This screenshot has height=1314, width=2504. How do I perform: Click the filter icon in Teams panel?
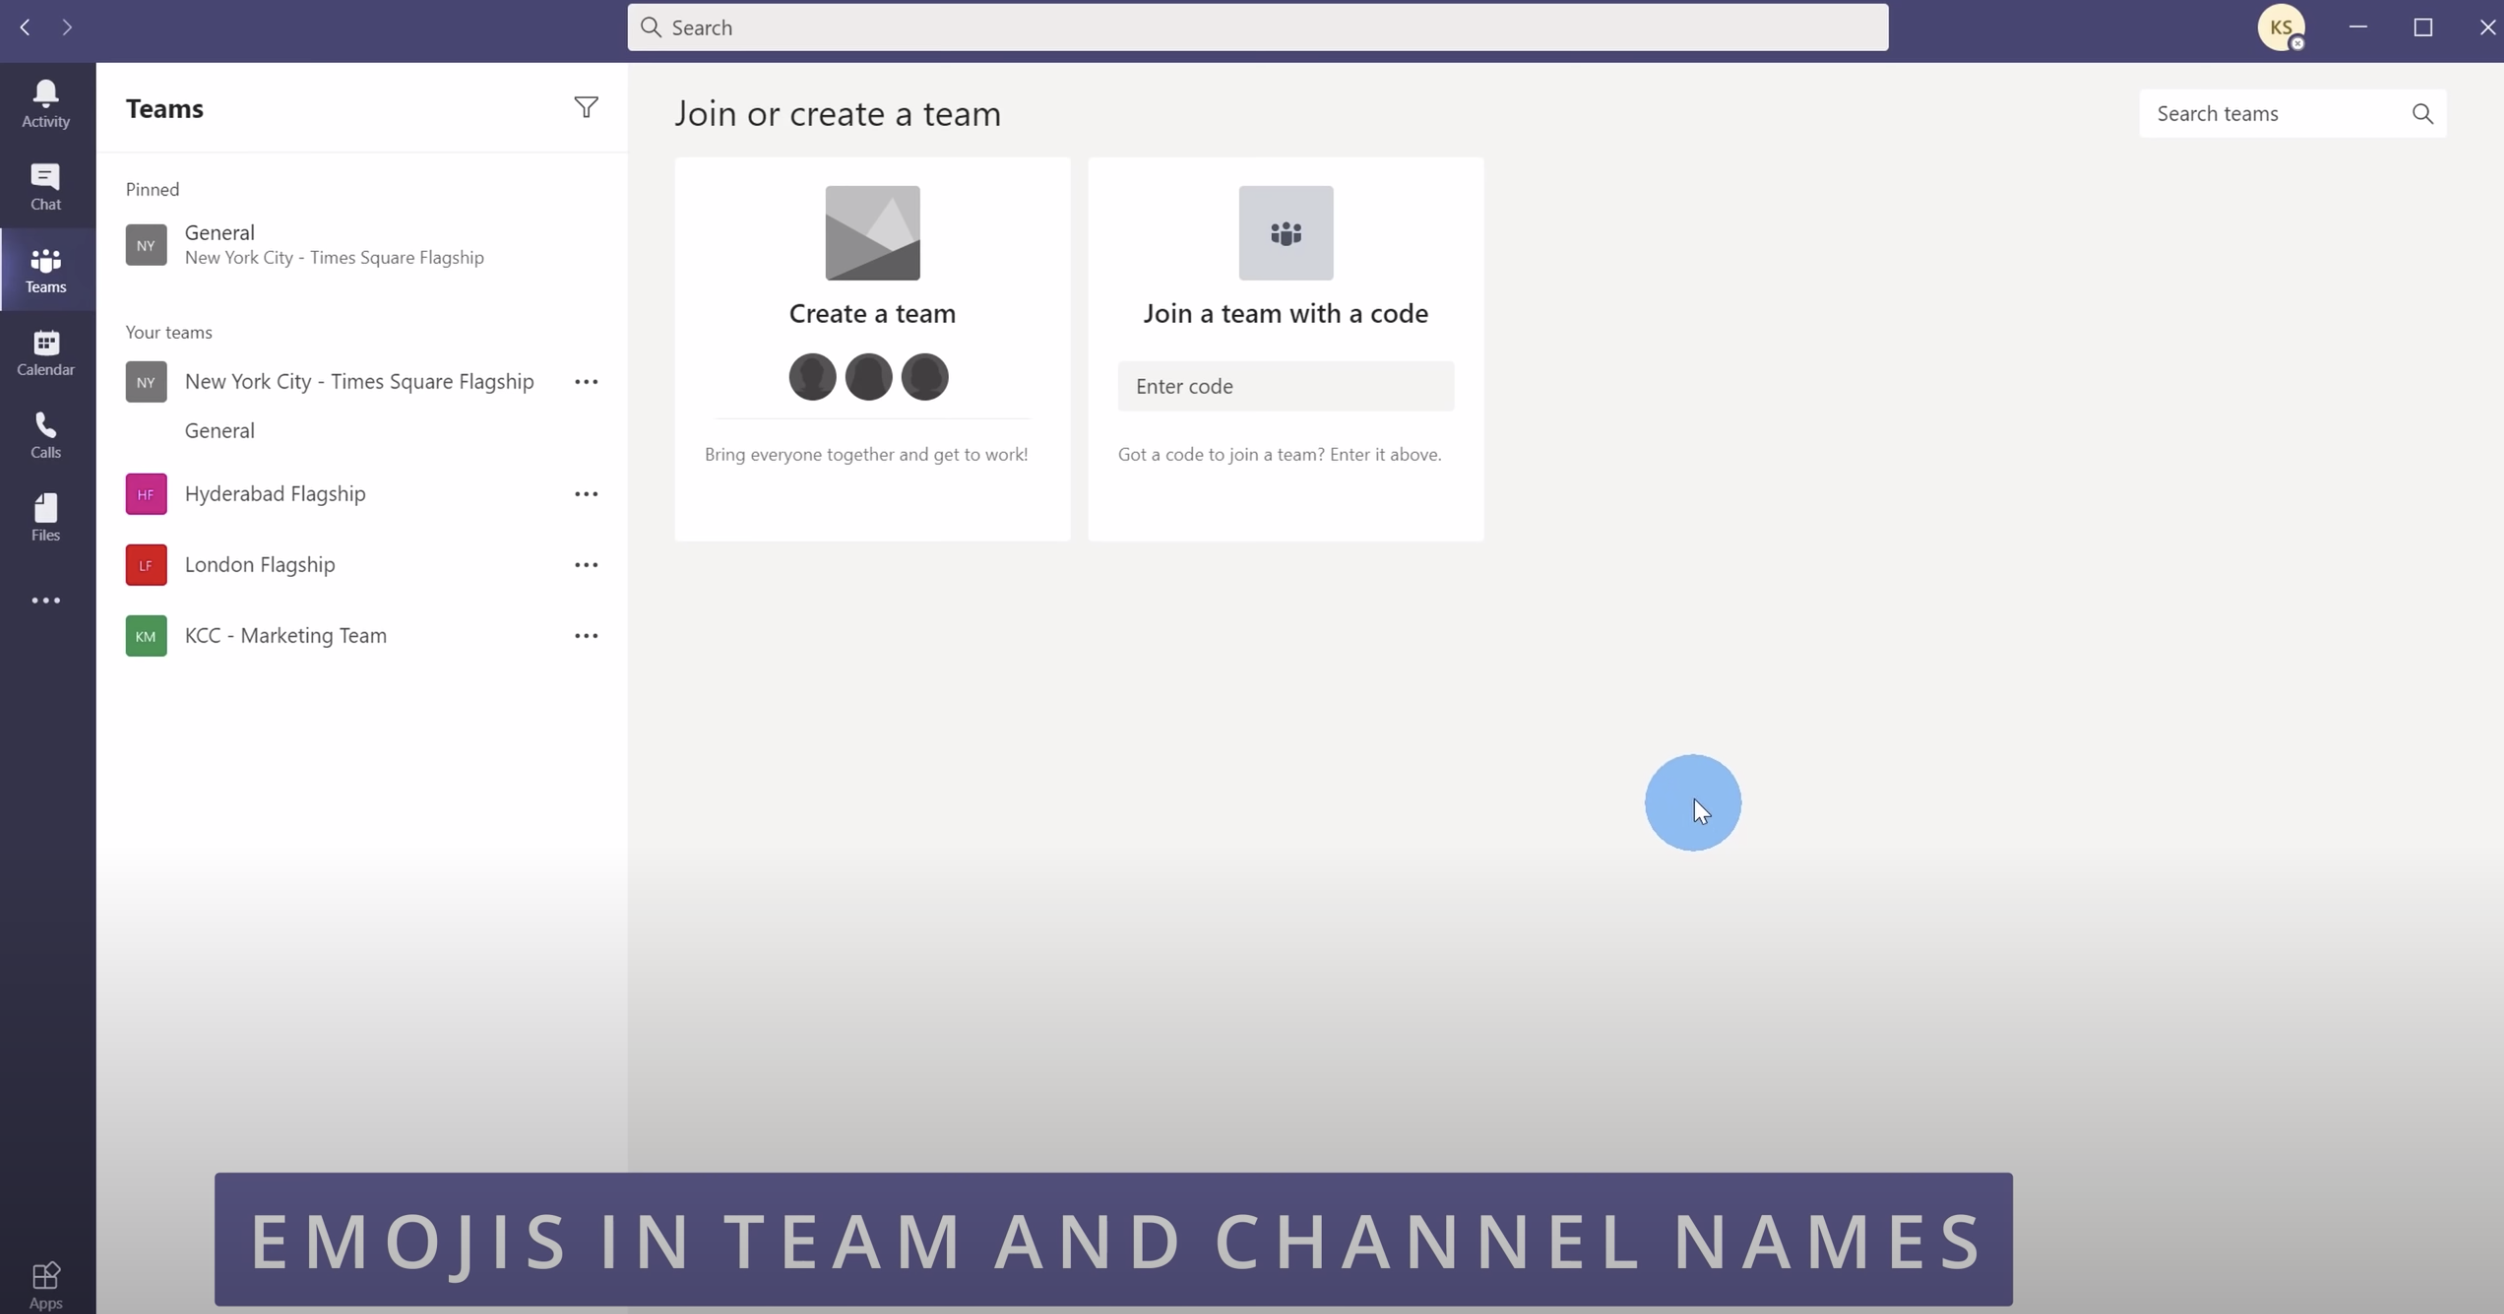coord(587,107)
